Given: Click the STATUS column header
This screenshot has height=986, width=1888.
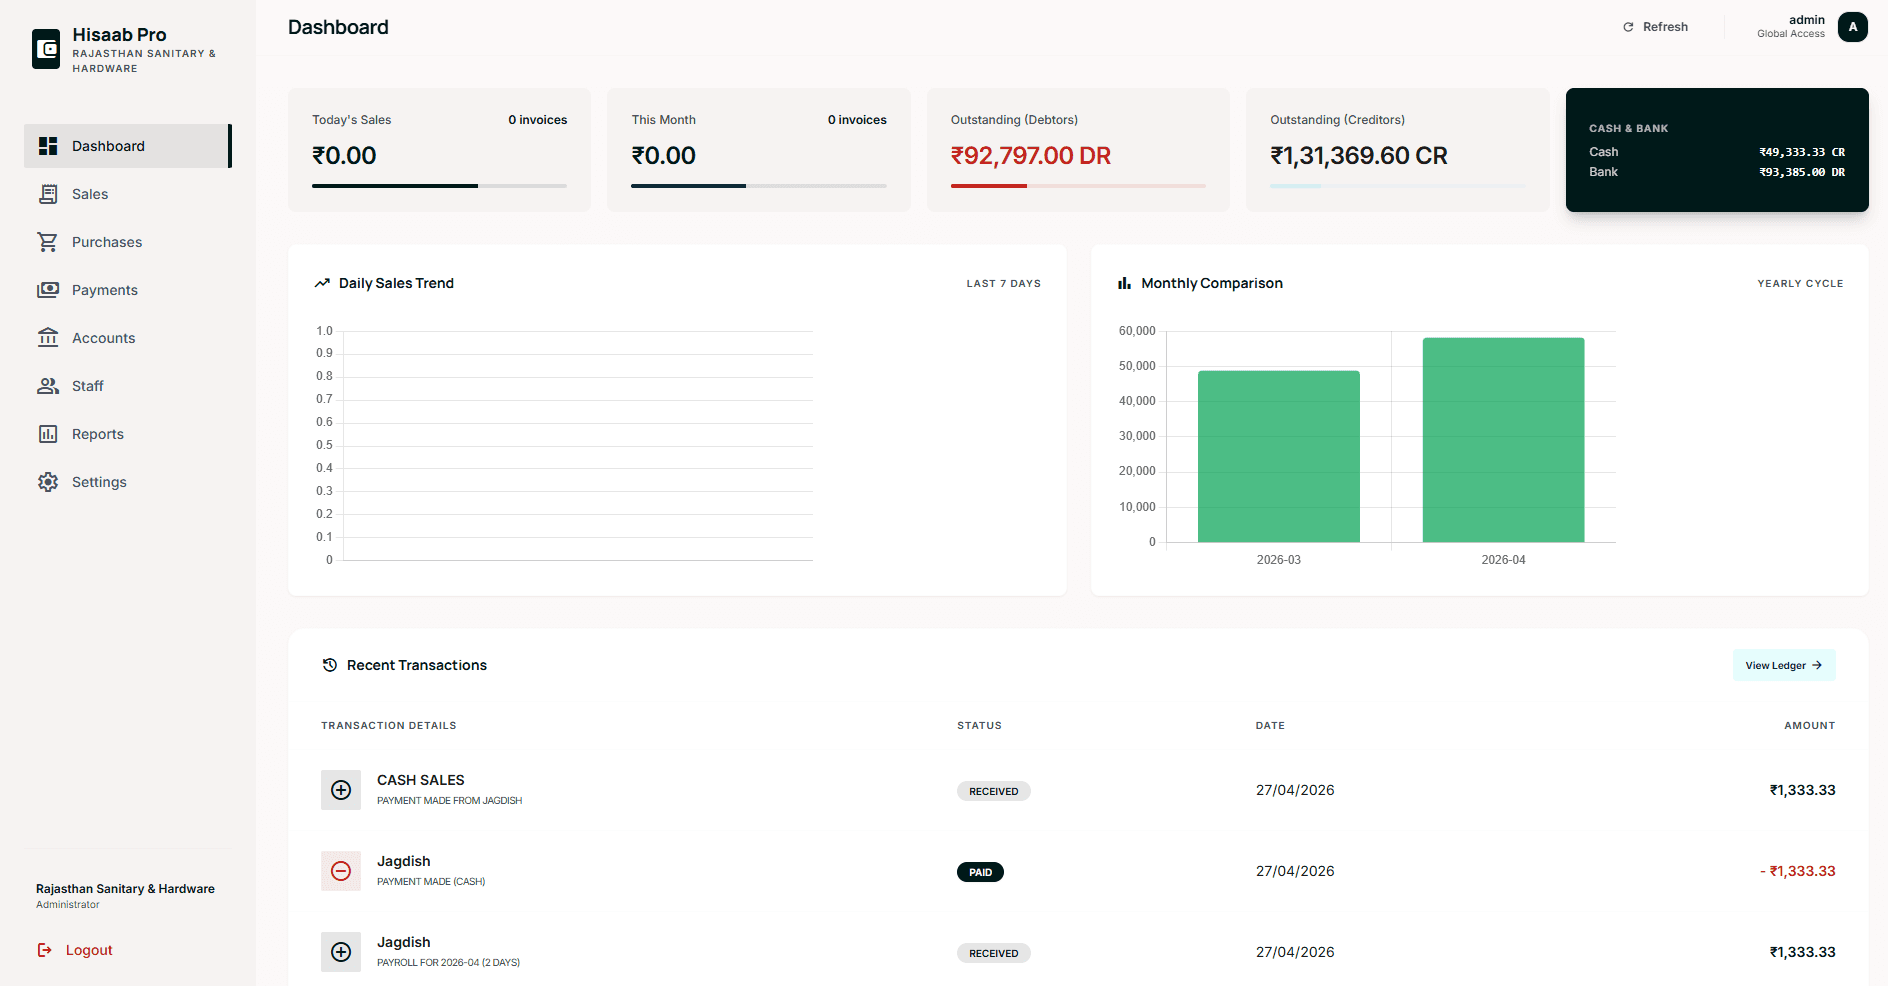Looking at the screenshot, I should pos(979,726).
